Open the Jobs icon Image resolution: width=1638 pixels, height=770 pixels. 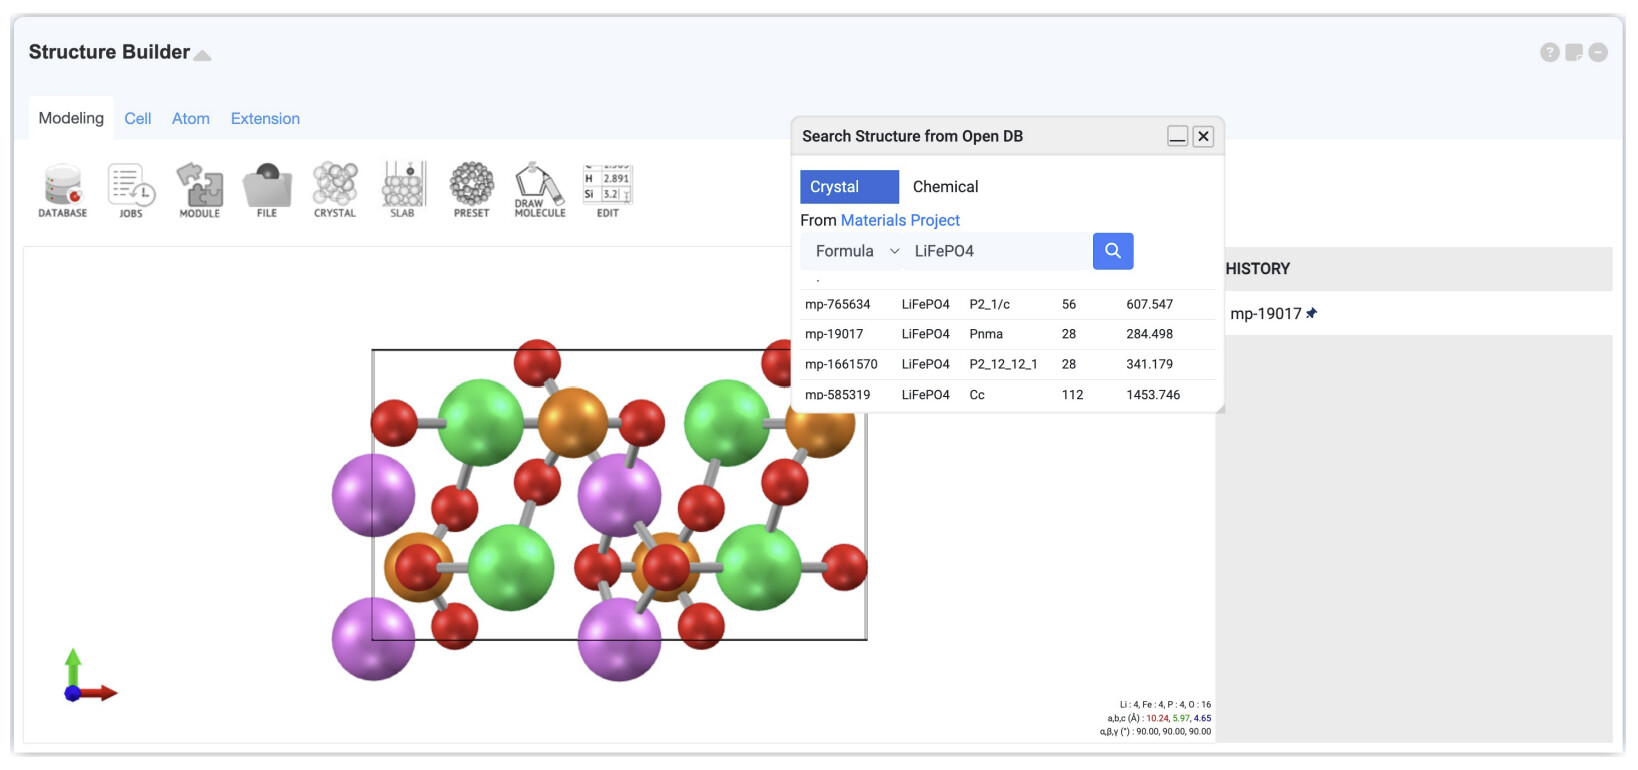point(131,190)
